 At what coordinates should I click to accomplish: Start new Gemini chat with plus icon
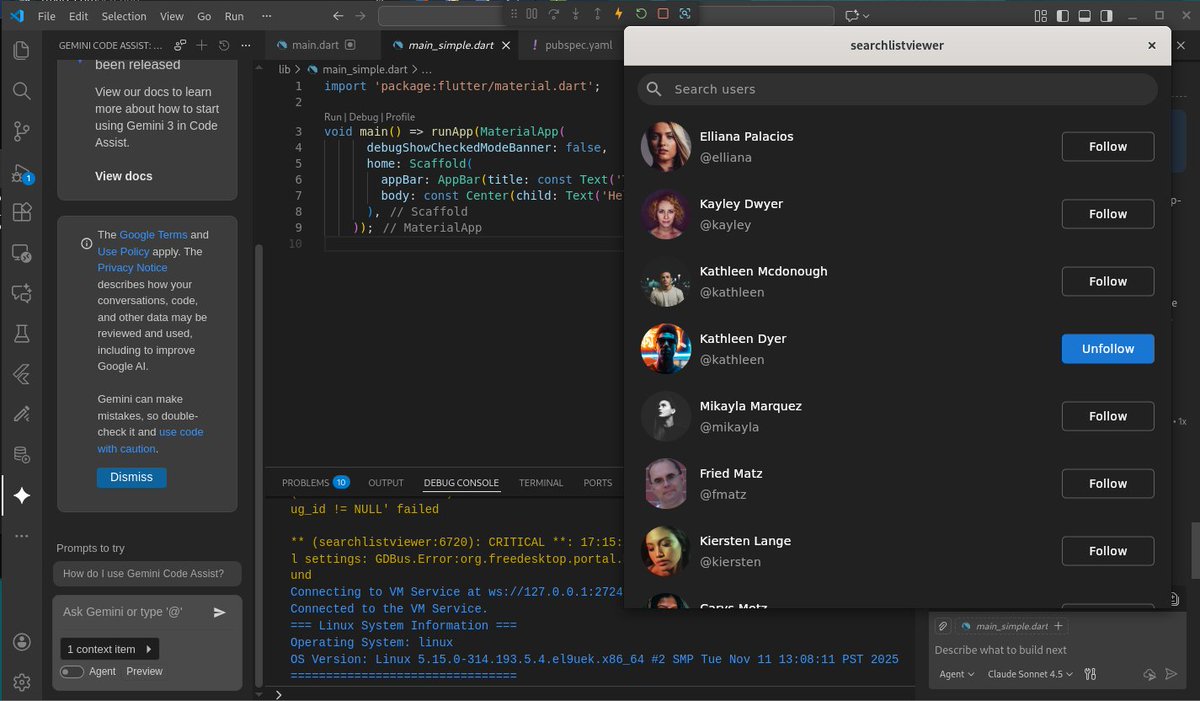pyautogui.click(x=201, y=45)
